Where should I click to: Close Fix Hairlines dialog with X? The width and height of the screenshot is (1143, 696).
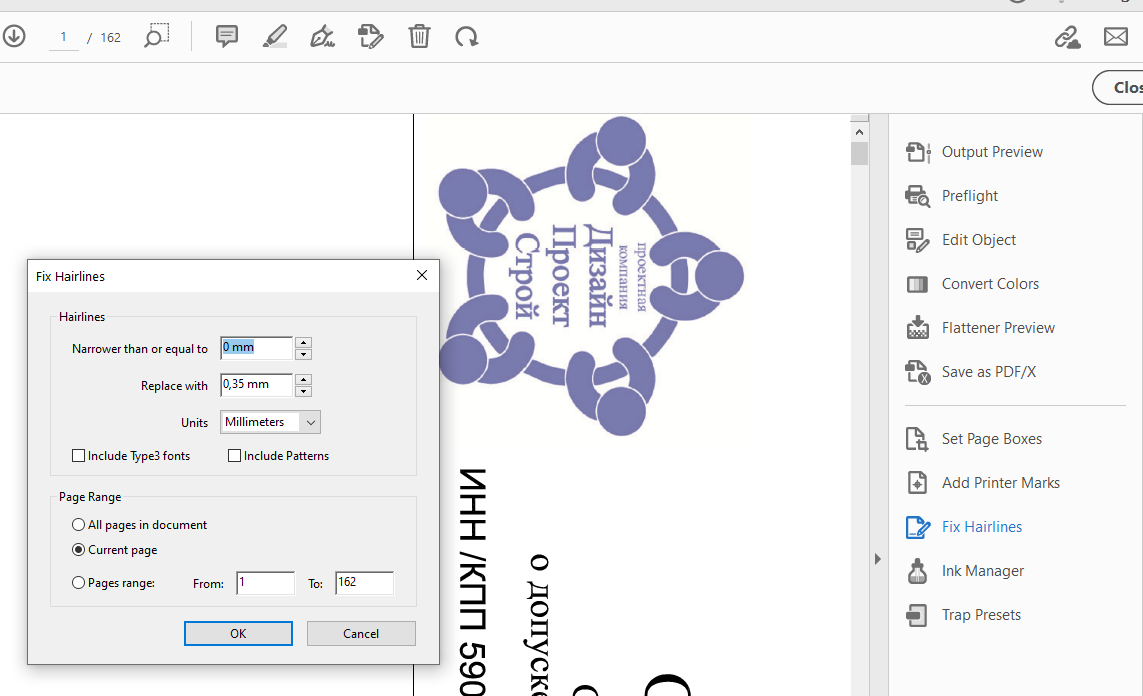point(422,275)
